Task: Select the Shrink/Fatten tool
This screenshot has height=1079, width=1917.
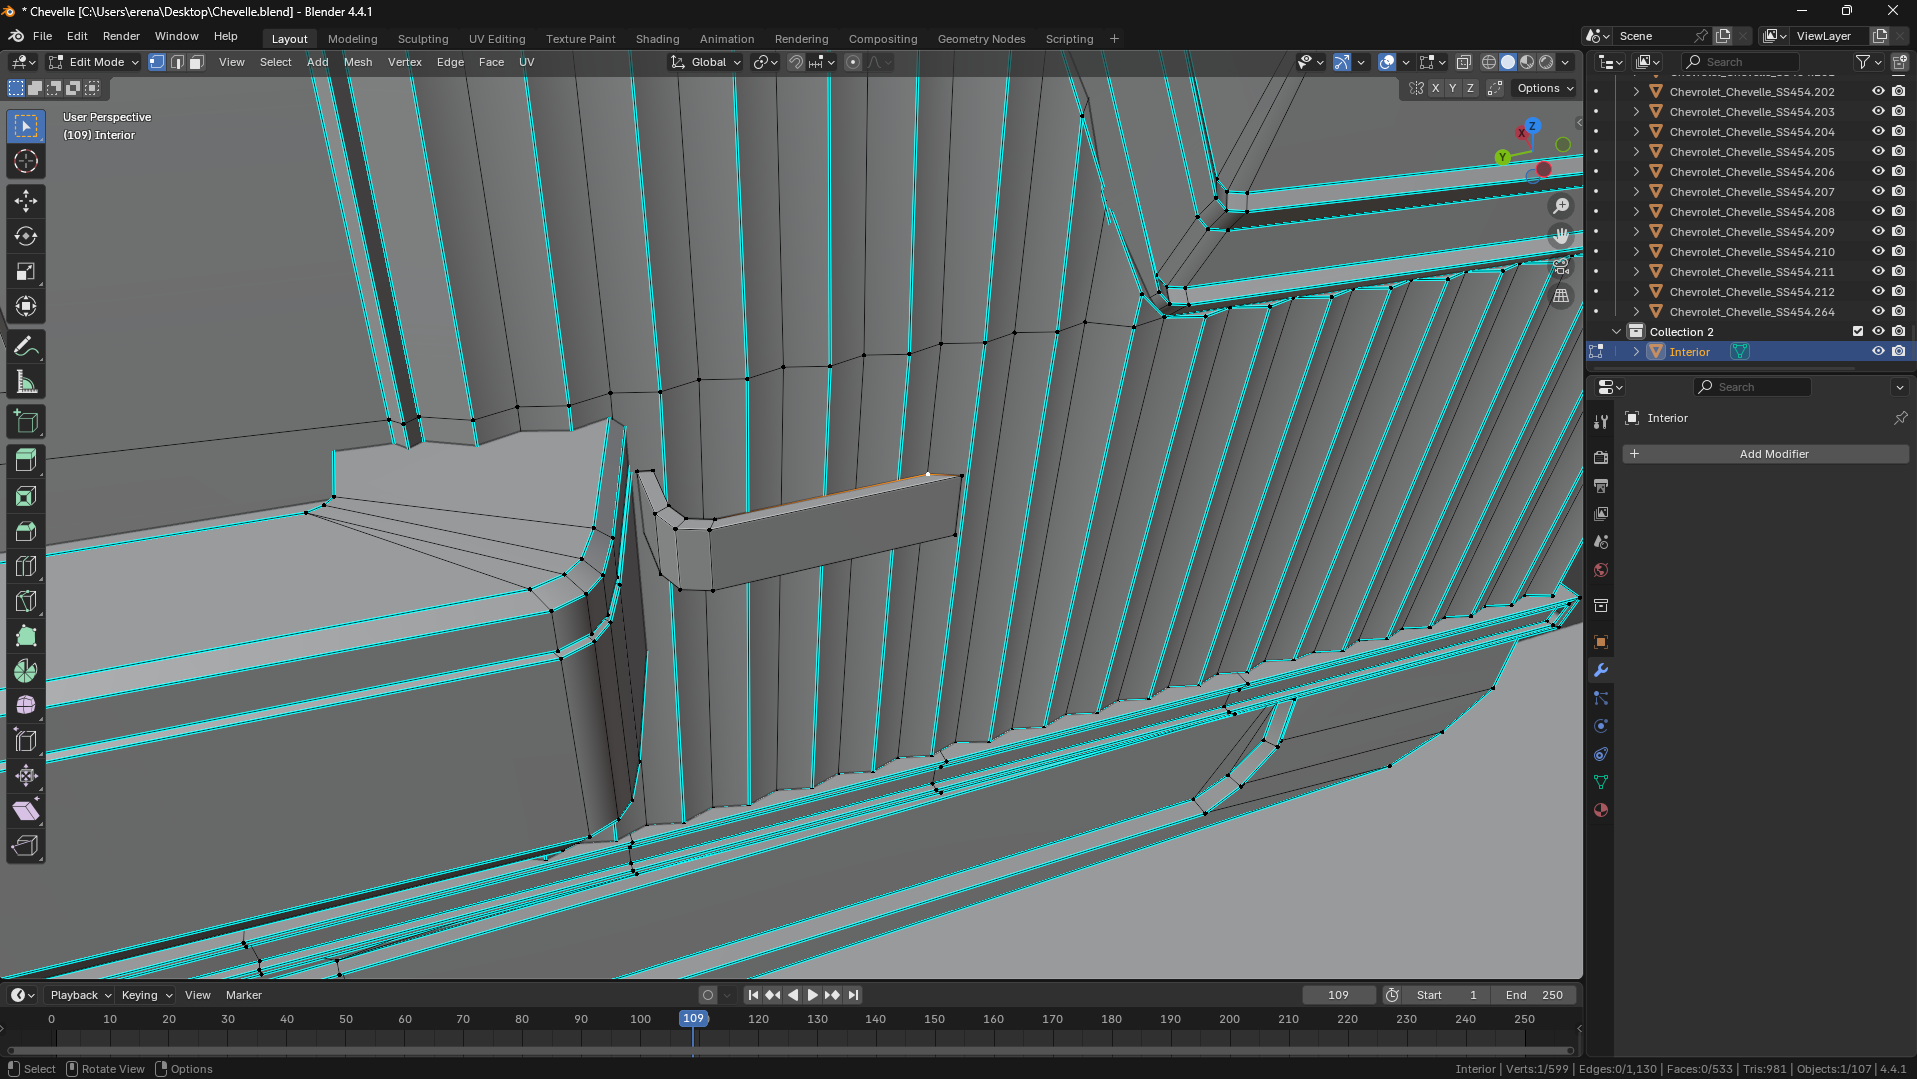Action: pos(26,776)
